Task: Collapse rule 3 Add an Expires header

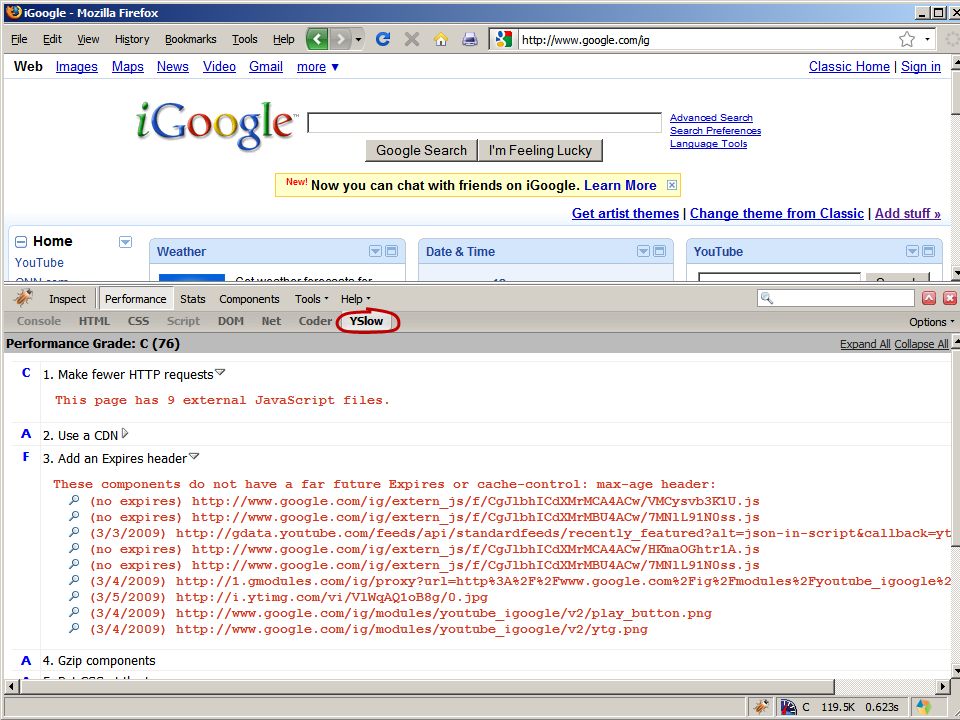Action: pos(194,456)
